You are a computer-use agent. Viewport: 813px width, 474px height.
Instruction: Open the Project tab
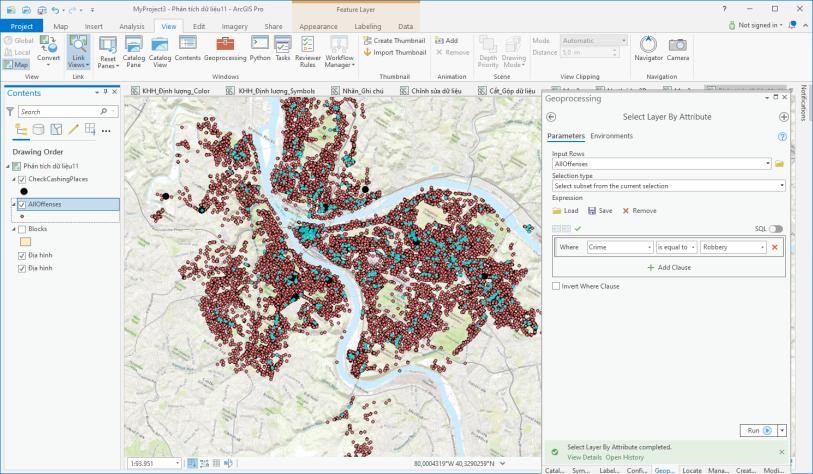pyautogui.click(x=22, y=26)
